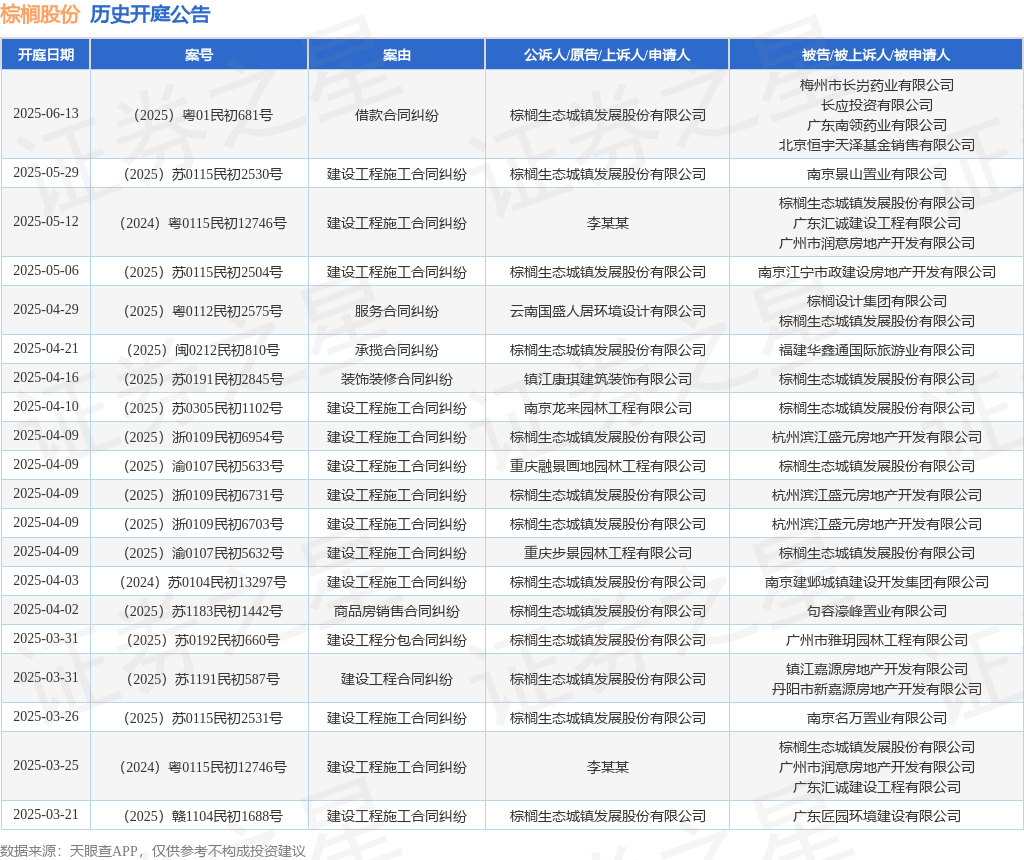Screen dimensions: 1024x860
Task: Click plaintiff 重庆步景园林工程有限公司
Action: pos(607,553)
